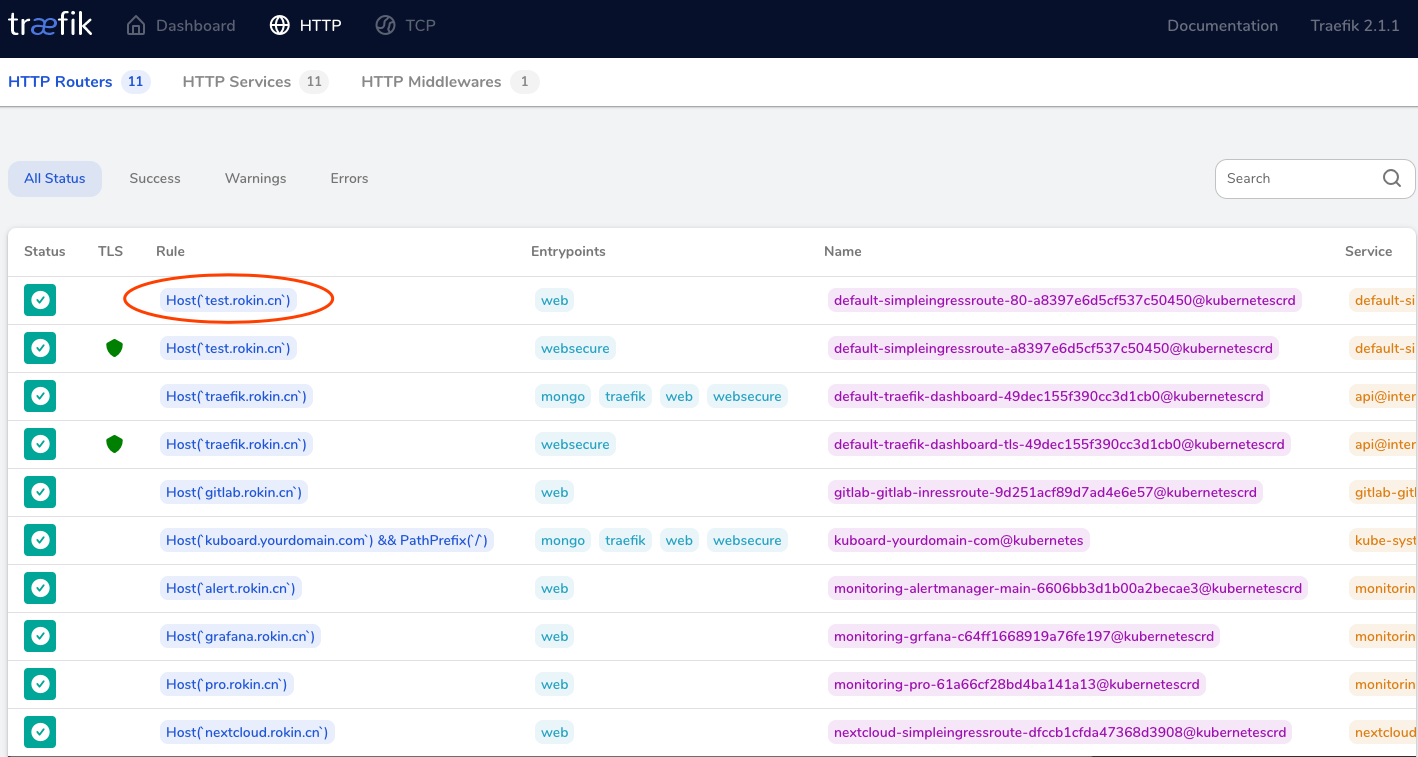Open the HTTP Middlewares tab
The width and height of the screenshot is (1418, 757).
click(x=431, y=82)
